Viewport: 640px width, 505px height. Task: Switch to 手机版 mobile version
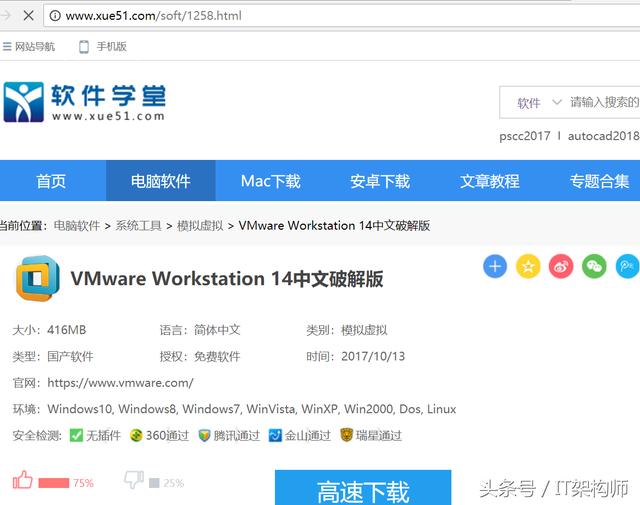pyautogui.click(x=103, y=47)
